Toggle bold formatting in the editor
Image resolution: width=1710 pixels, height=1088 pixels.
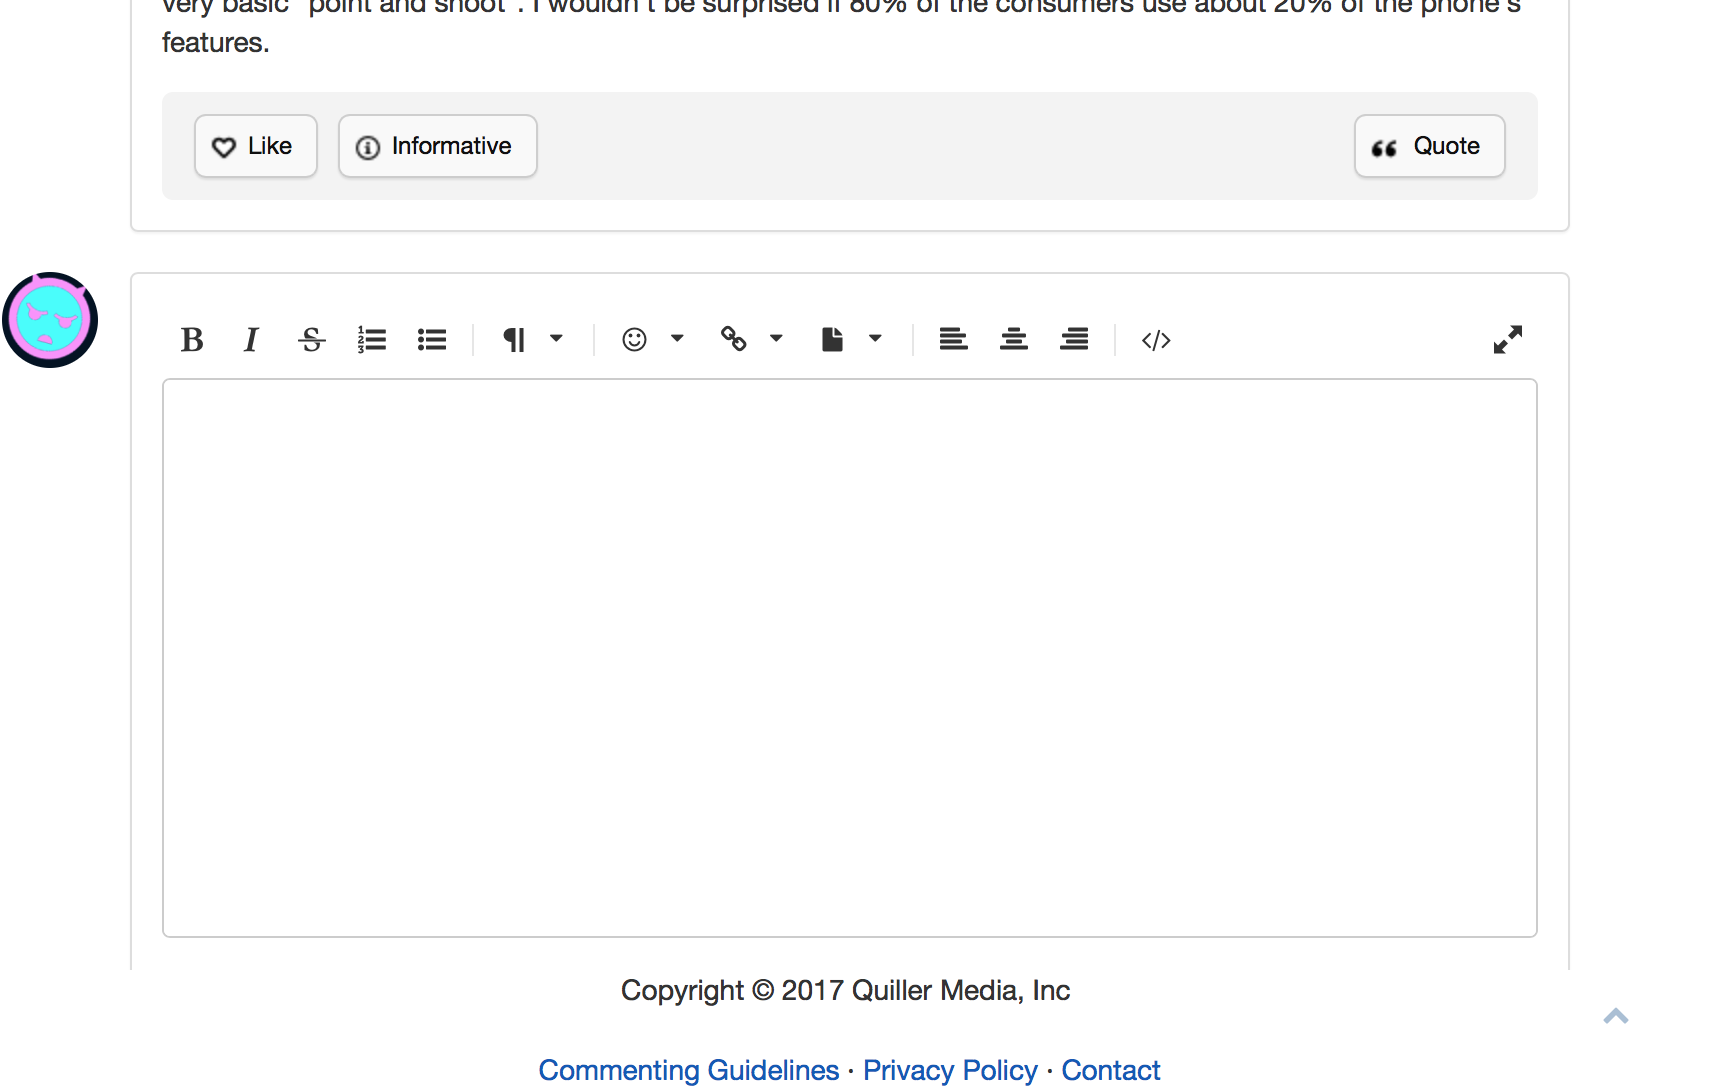pos(192,340)
